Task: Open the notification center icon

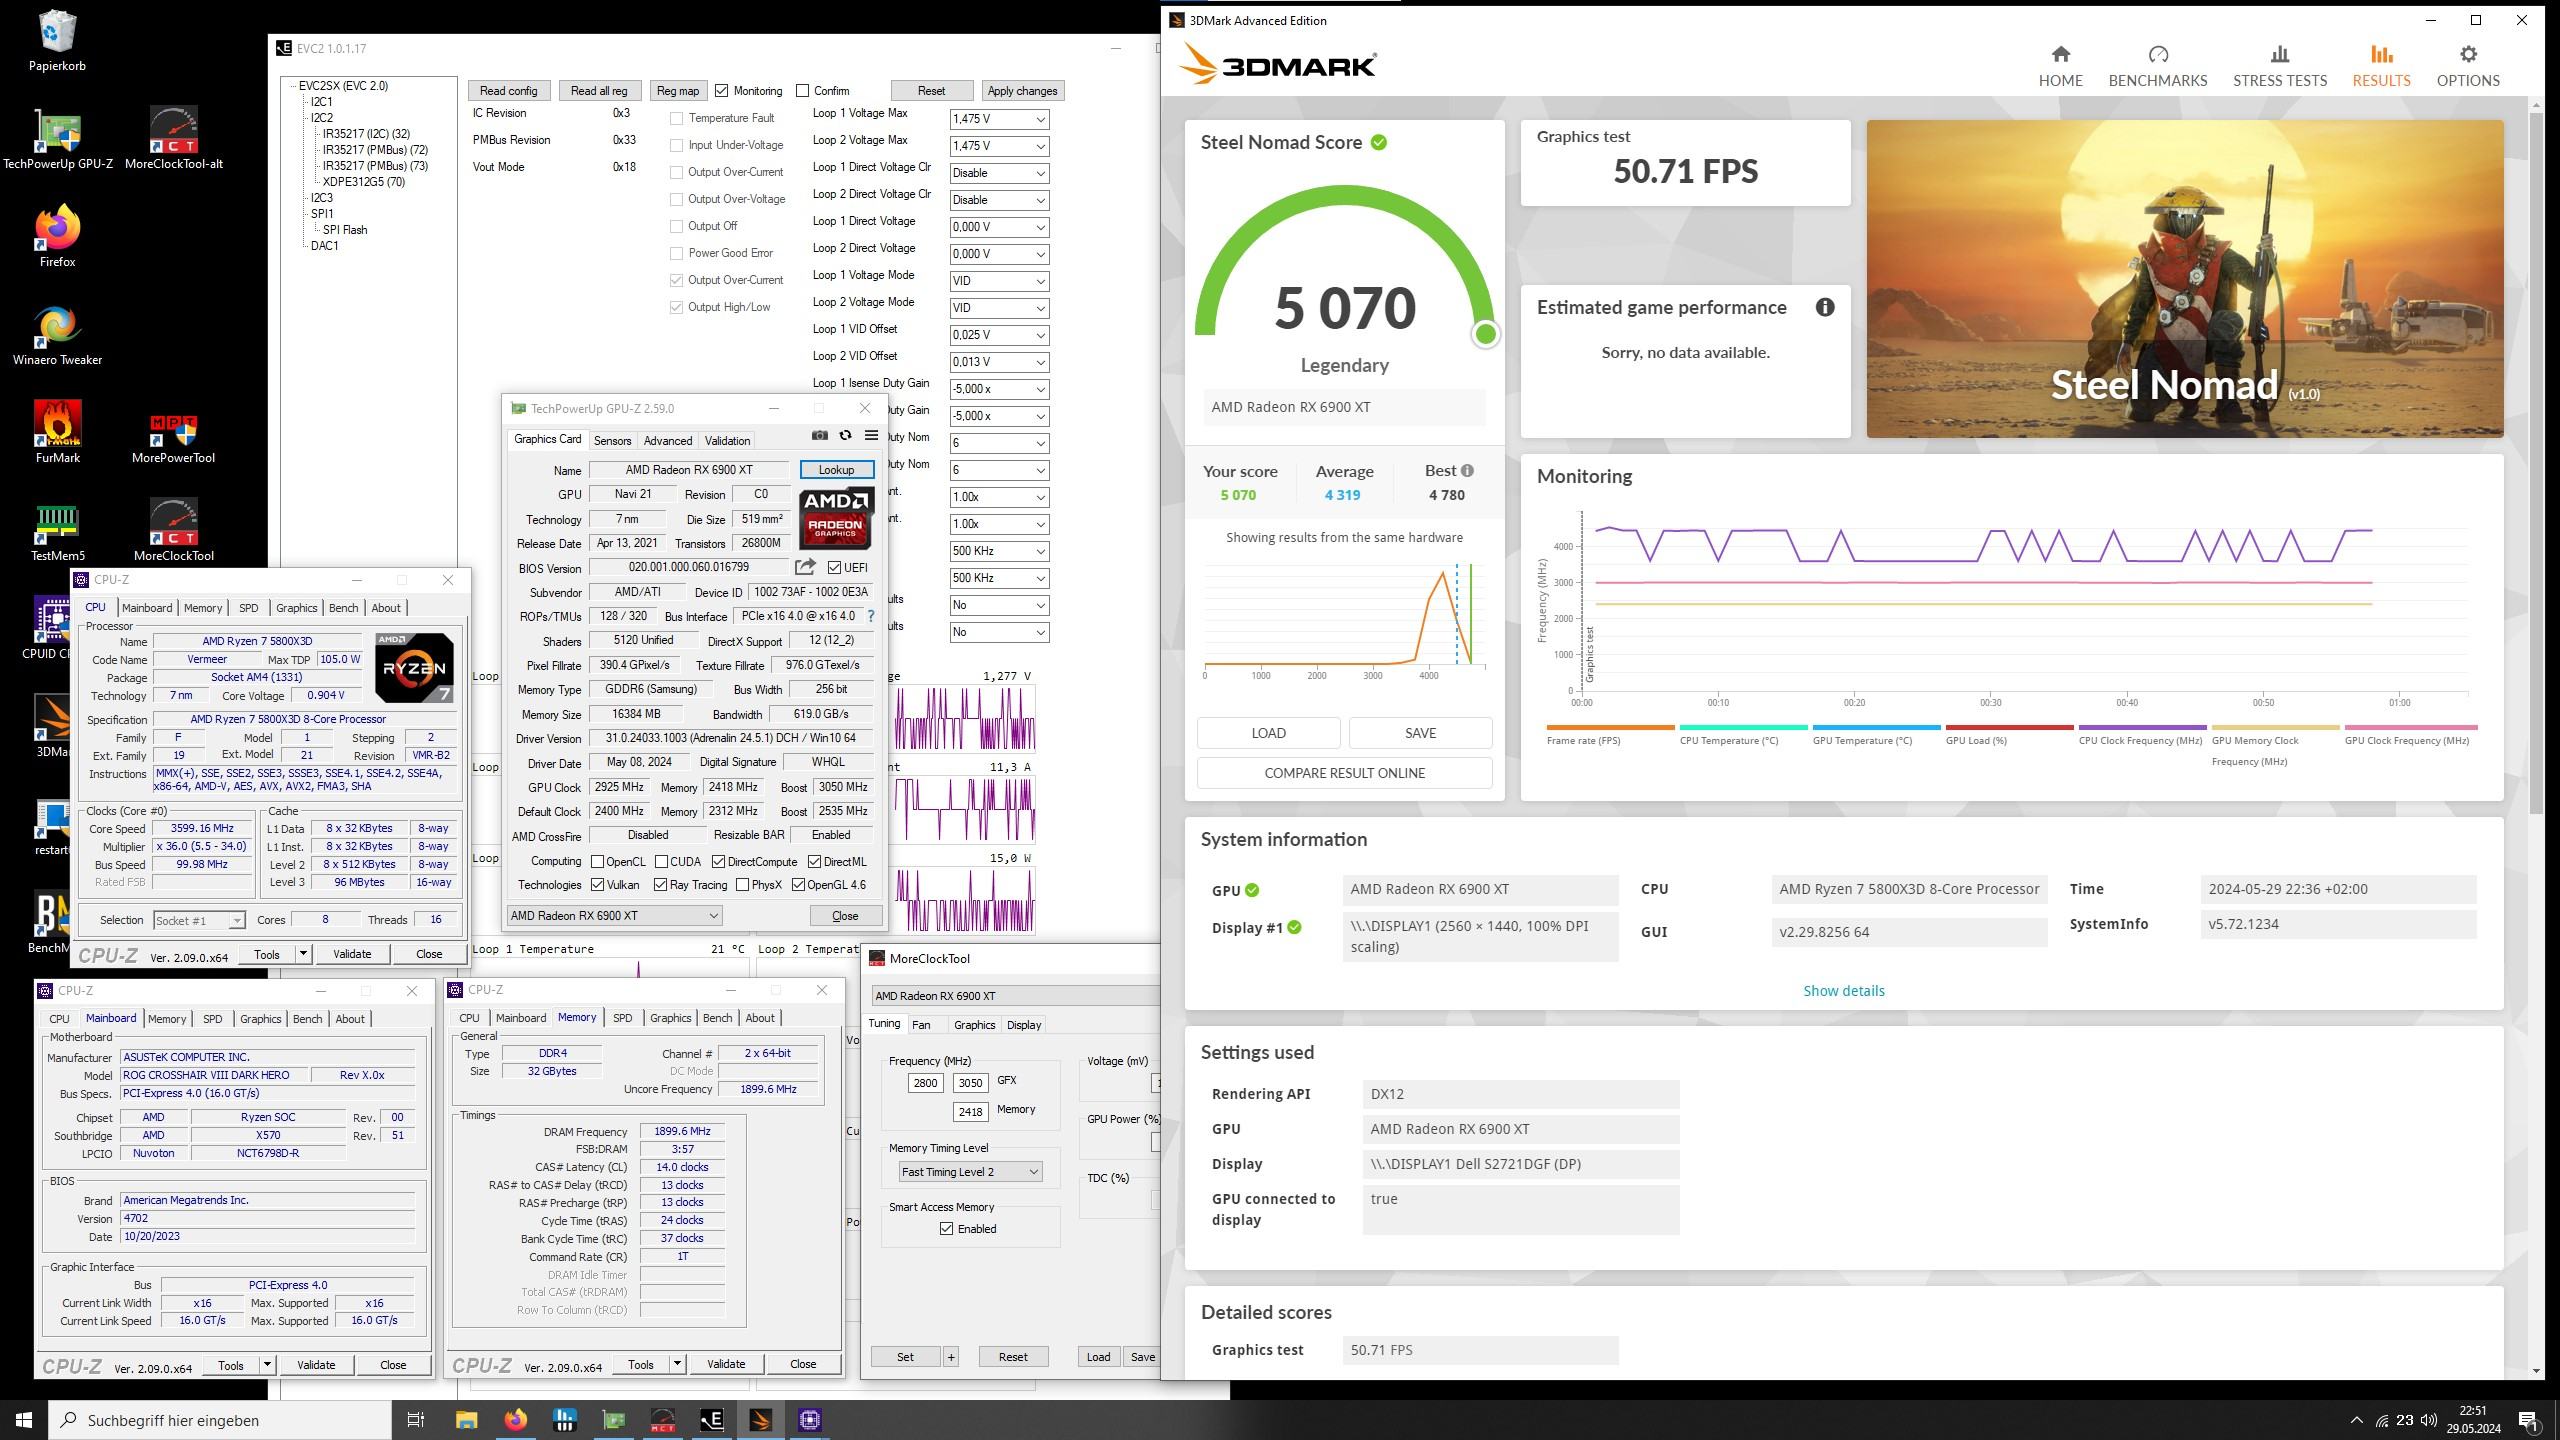Action: 2529,1420
